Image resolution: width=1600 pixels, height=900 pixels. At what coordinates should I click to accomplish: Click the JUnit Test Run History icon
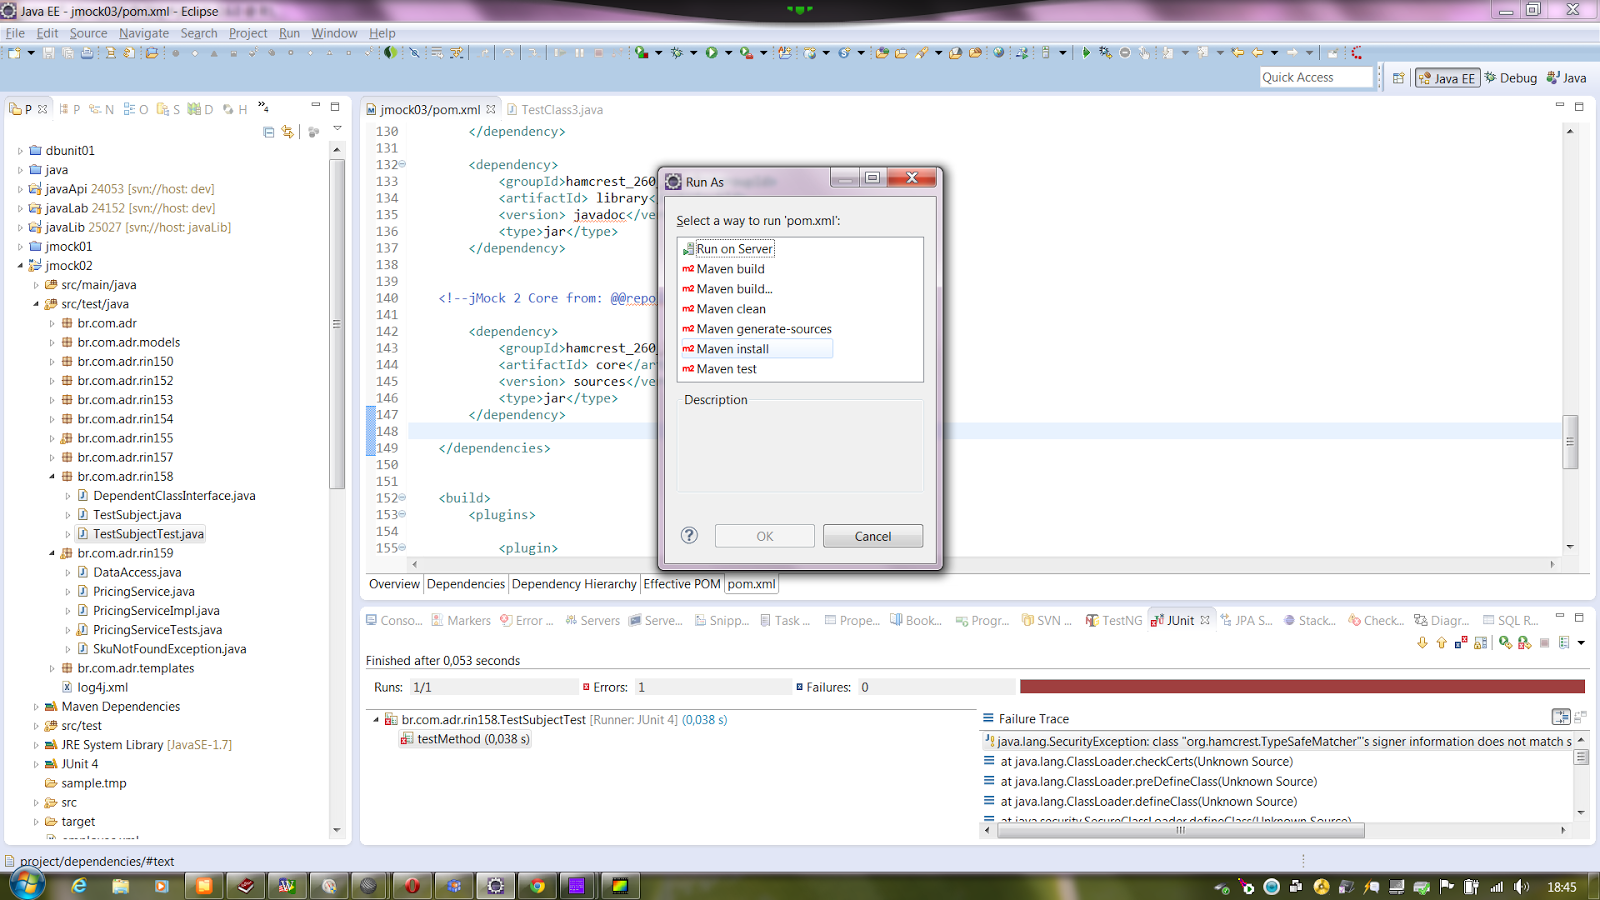[1564, 643]
